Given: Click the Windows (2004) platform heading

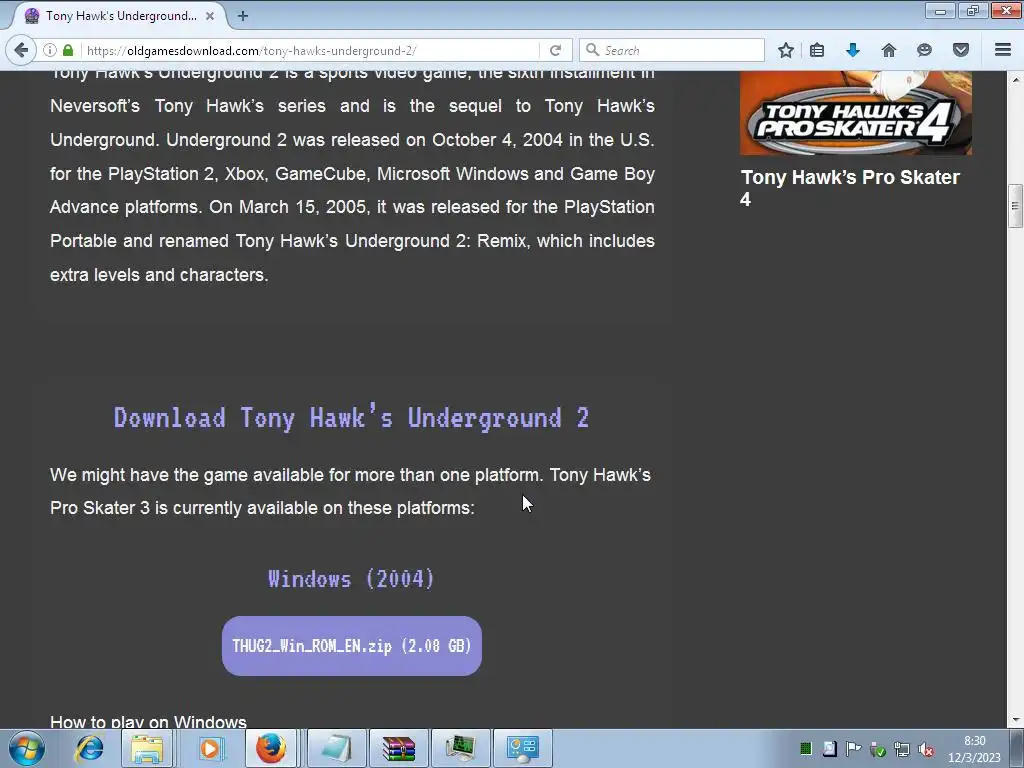Looking at the screenshot, I should 351,579.
